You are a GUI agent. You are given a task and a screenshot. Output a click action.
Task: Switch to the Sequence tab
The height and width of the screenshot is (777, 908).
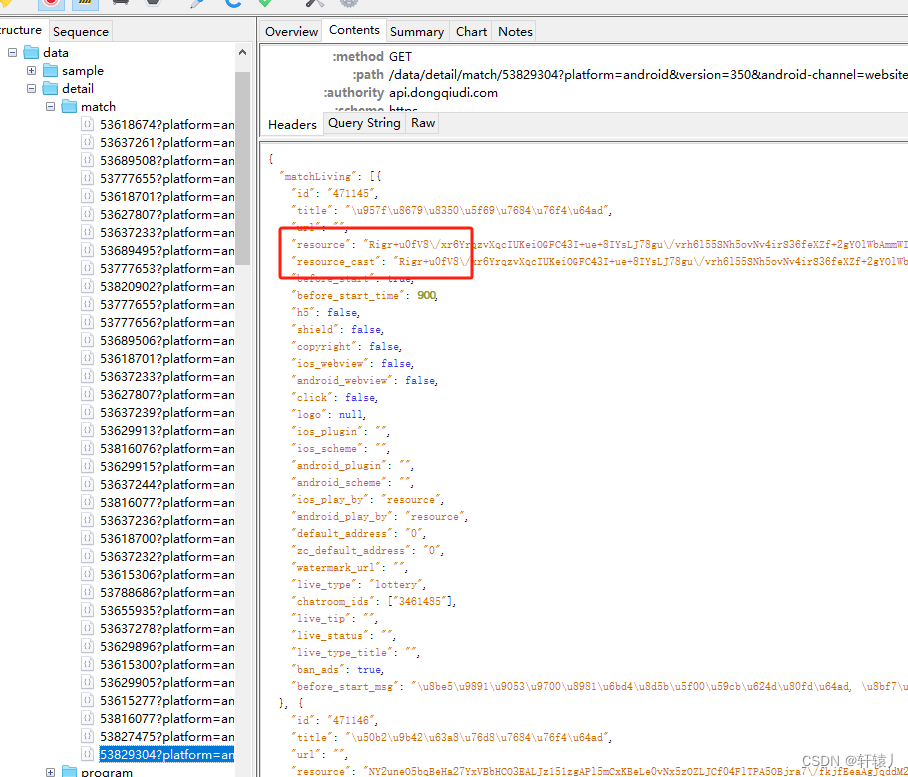point(80,31)
